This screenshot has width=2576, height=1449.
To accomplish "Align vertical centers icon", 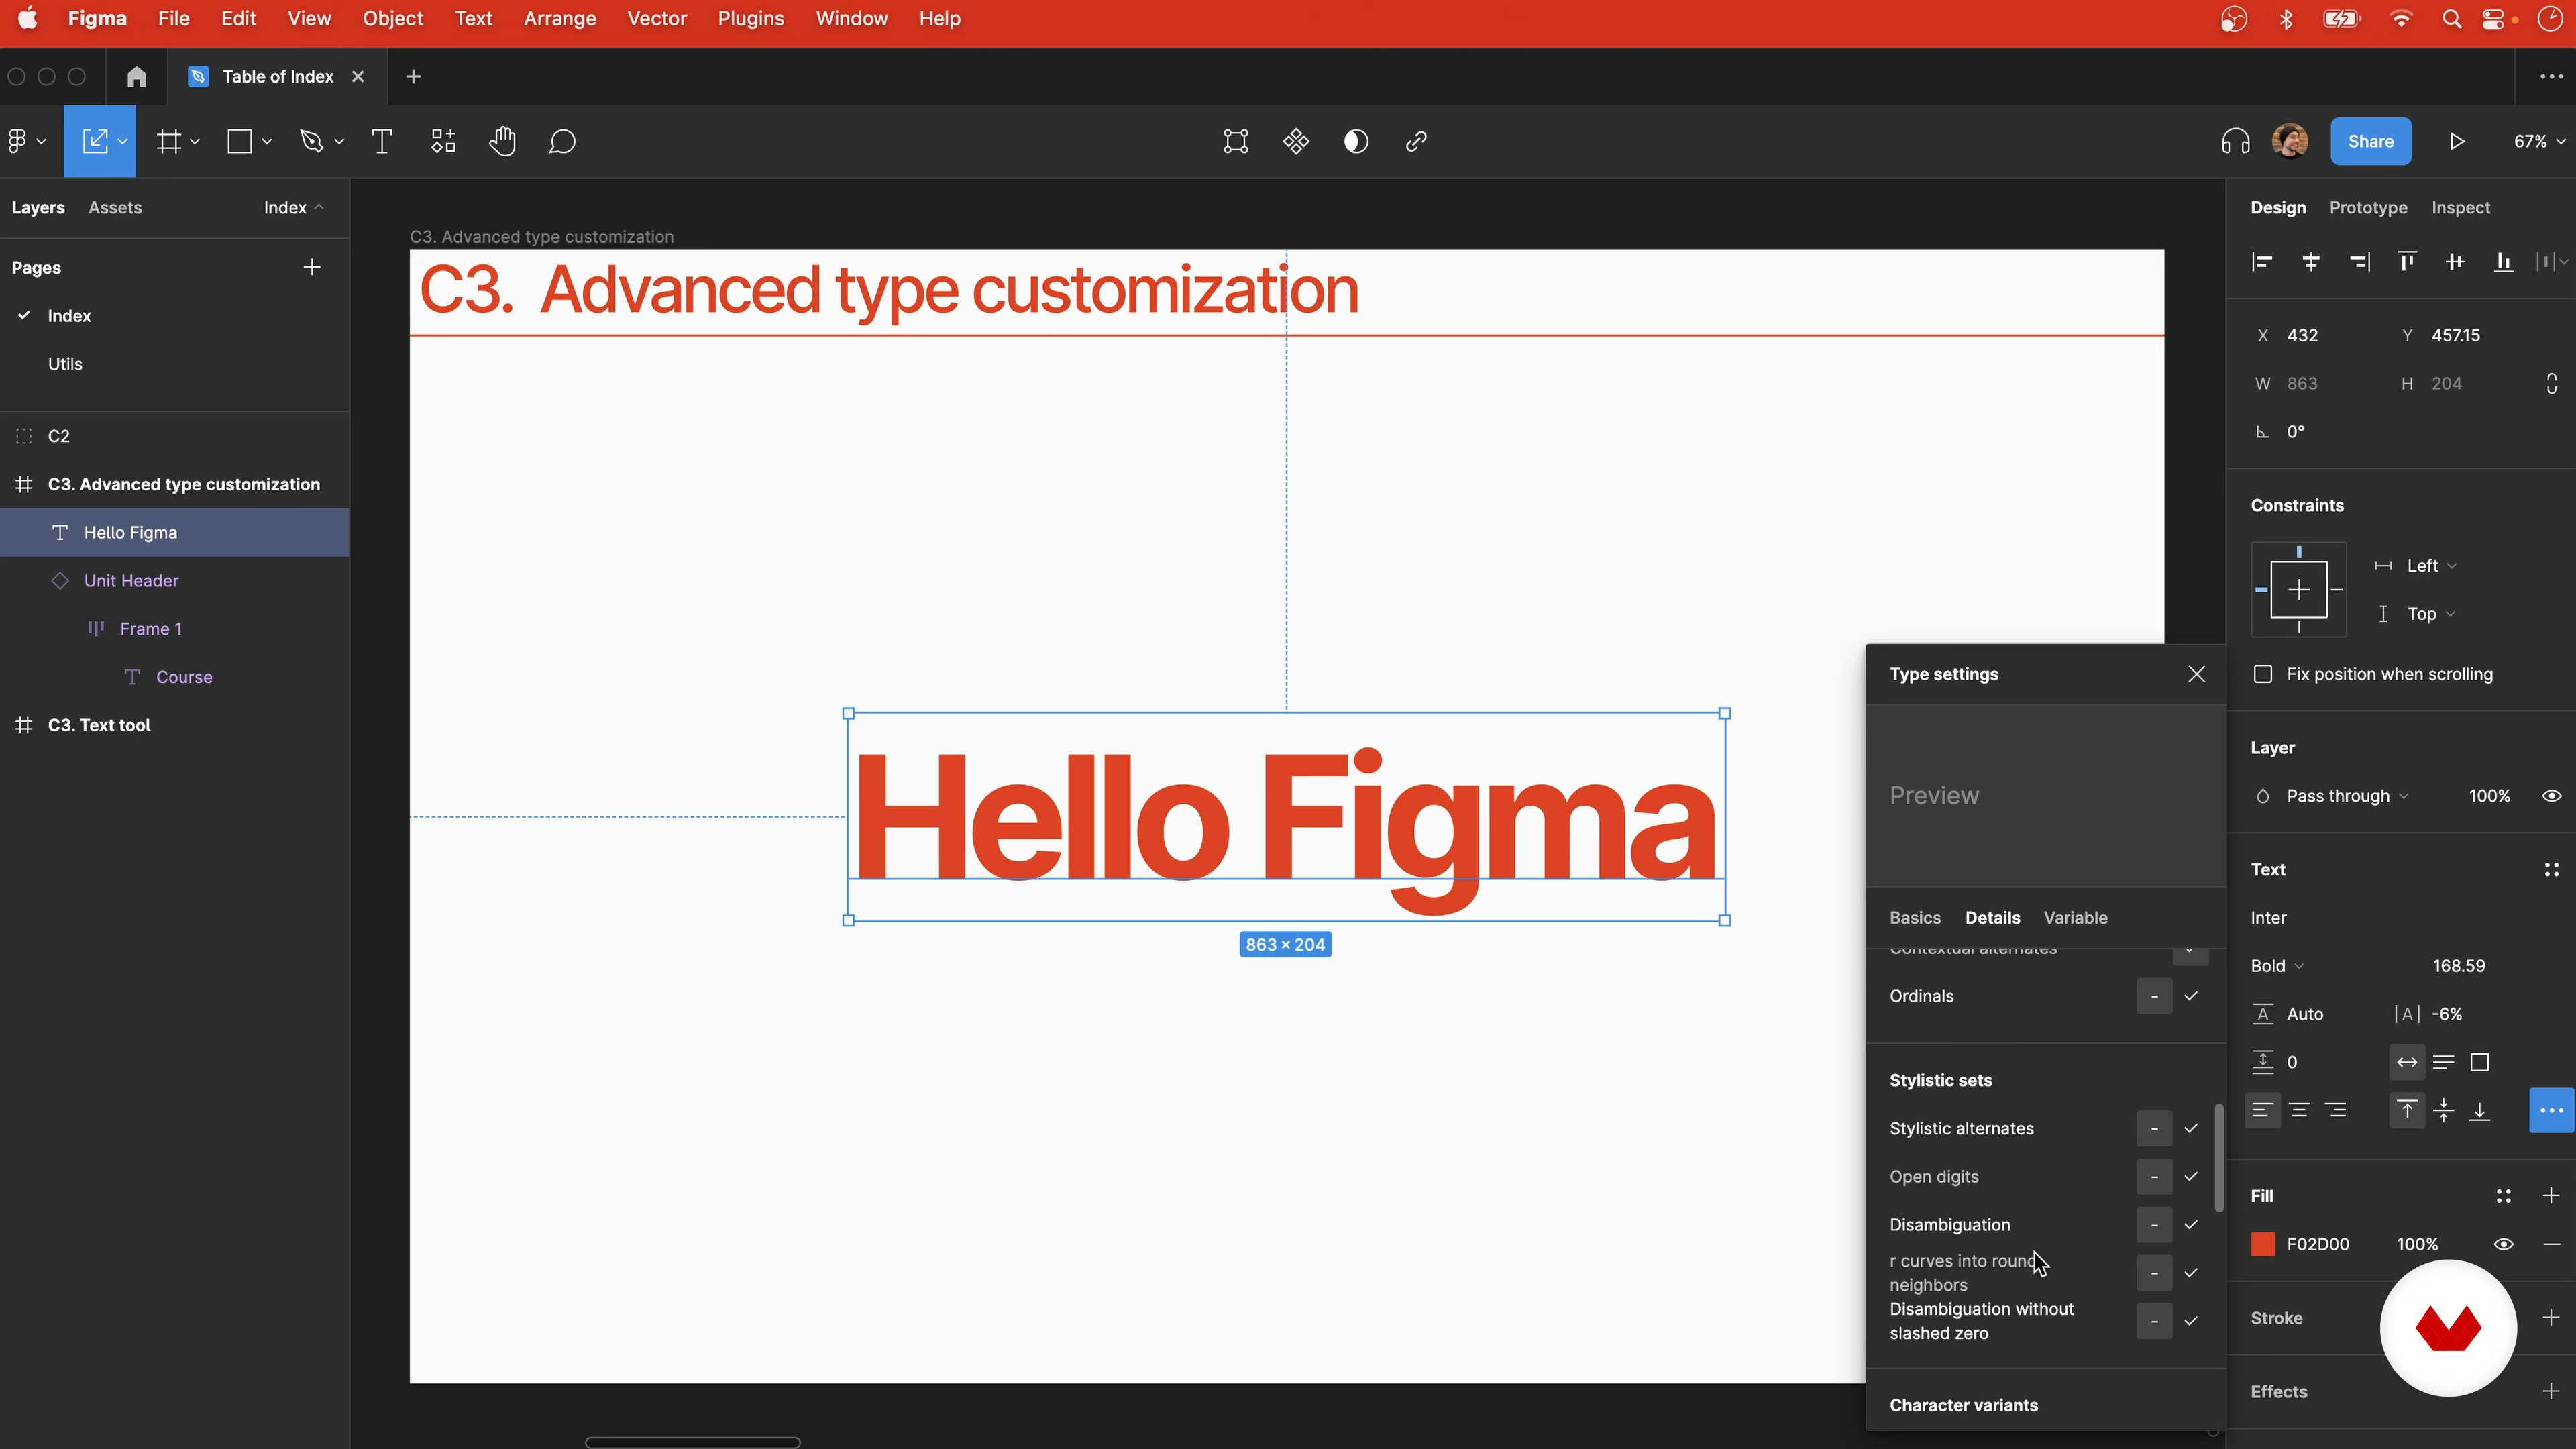I will tap(2455, 262).
